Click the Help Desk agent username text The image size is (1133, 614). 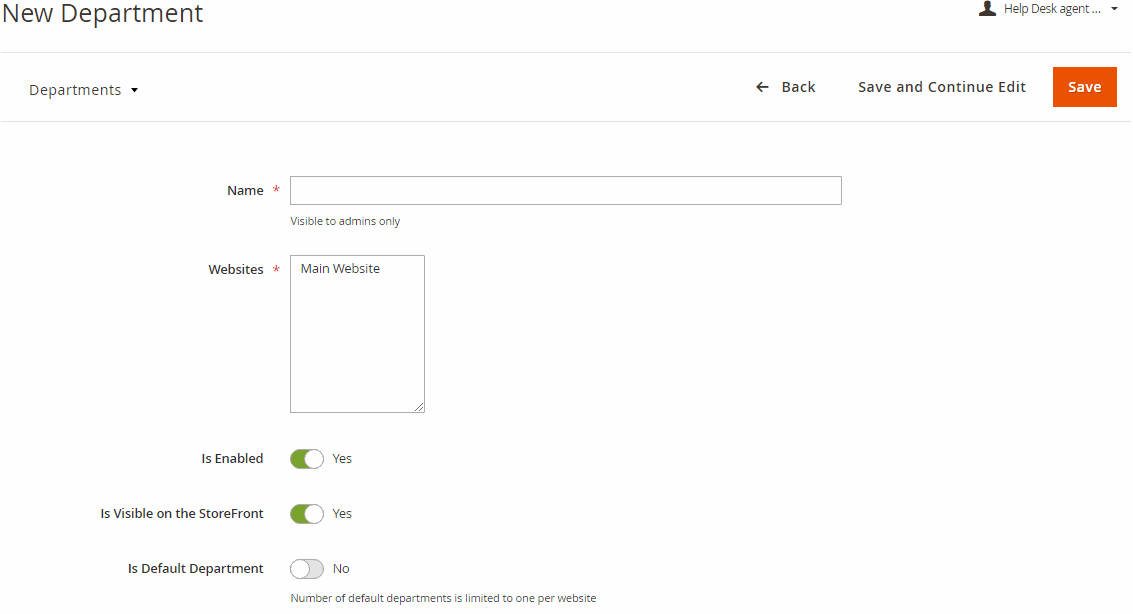pos(1052,9)
